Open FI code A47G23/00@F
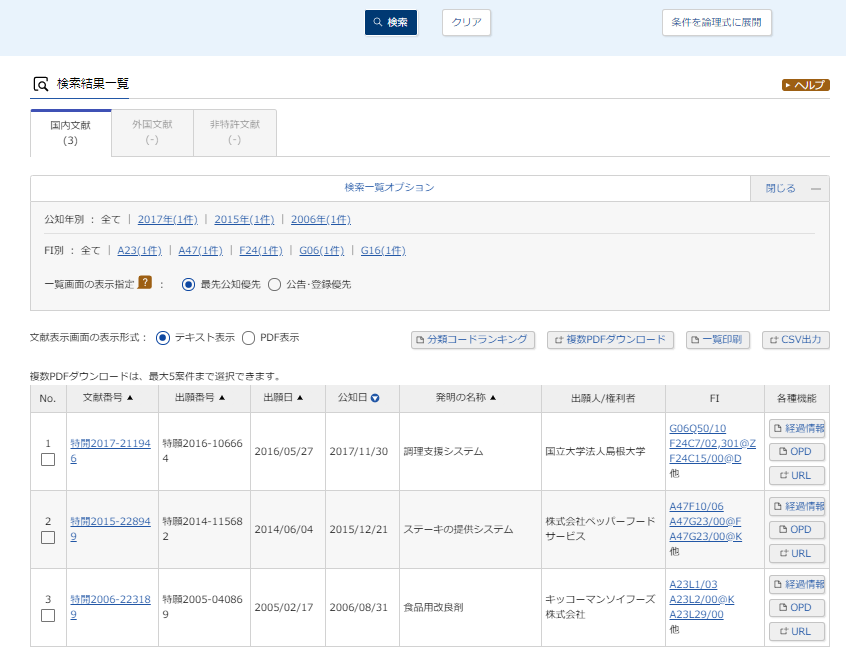 pos(705,522)
